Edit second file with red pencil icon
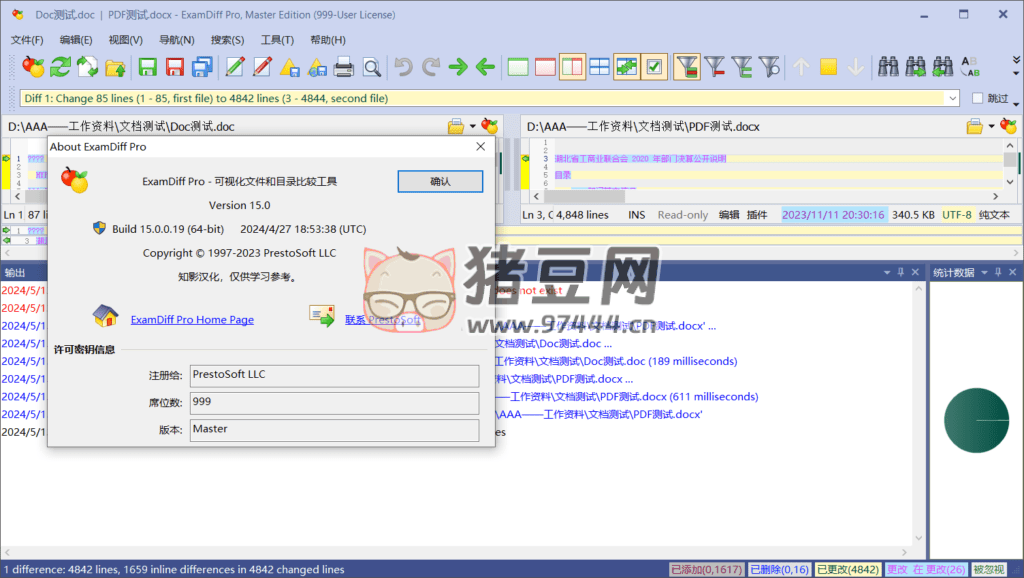1024x578 pixels. (262, 67)
